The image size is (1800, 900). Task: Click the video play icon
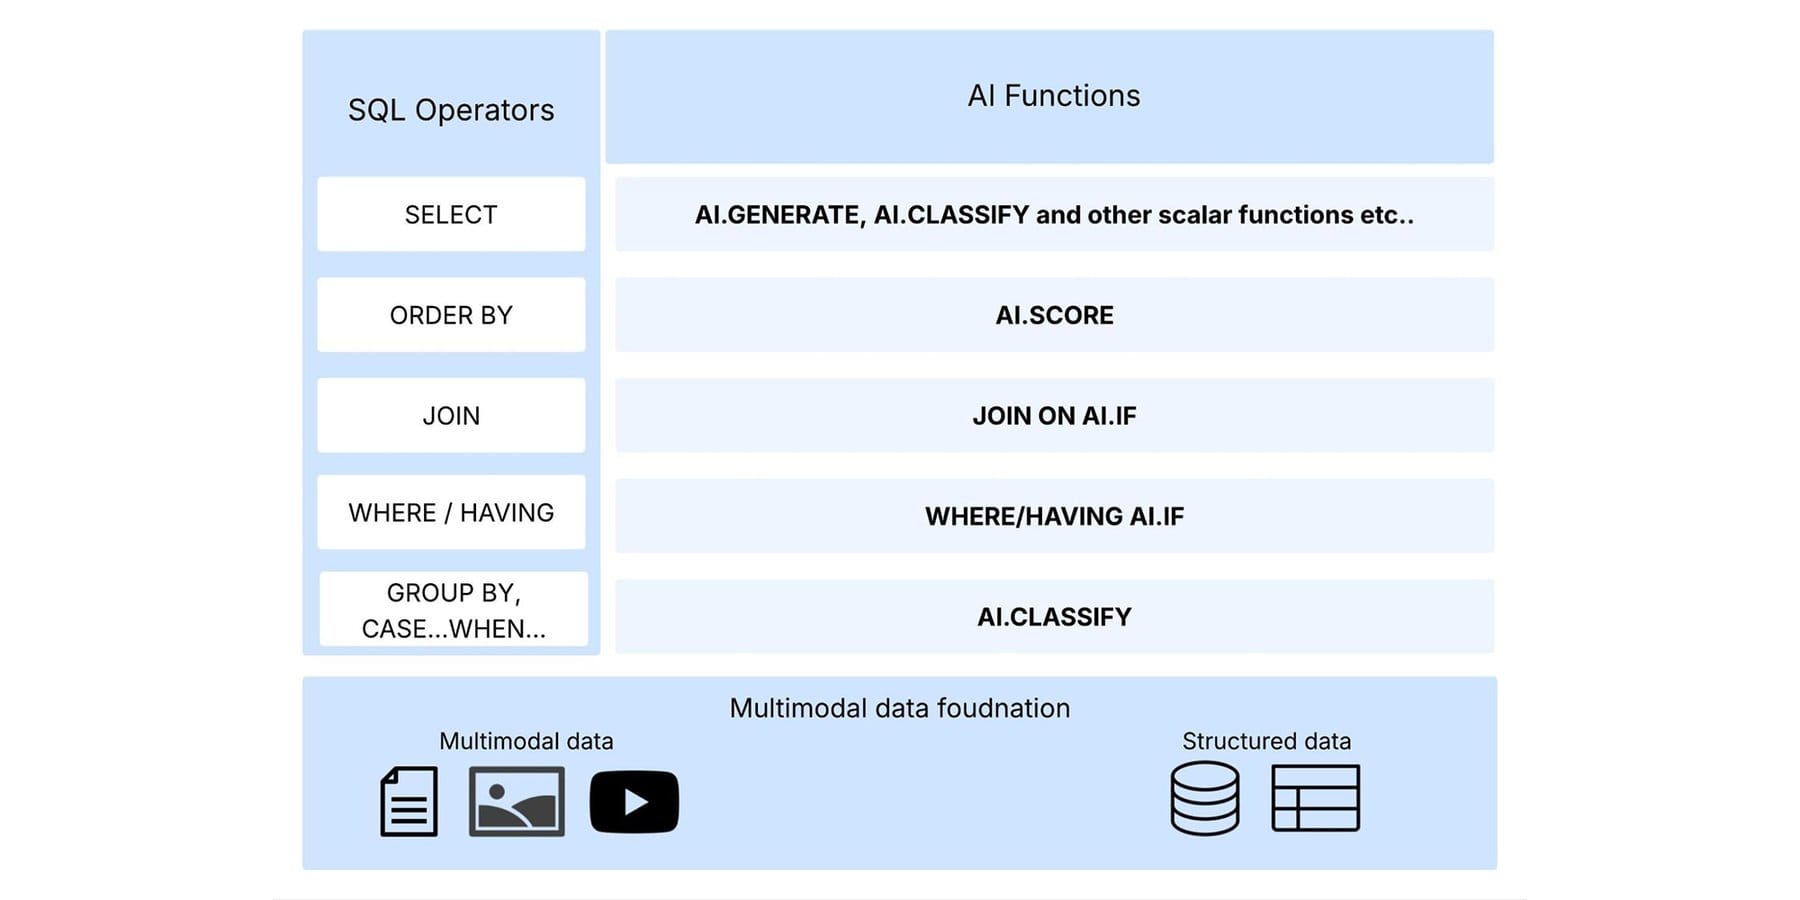pyautogui.click(x=634, y=801)
